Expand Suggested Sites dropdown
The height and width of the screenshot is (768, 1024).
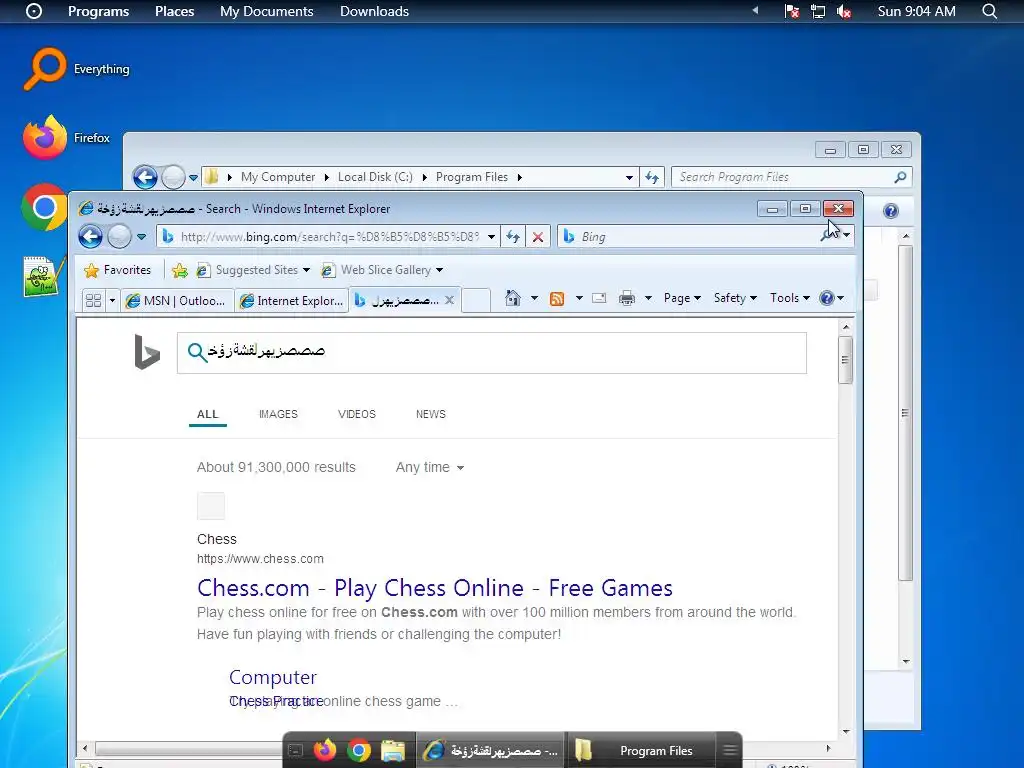click(306, 270)
